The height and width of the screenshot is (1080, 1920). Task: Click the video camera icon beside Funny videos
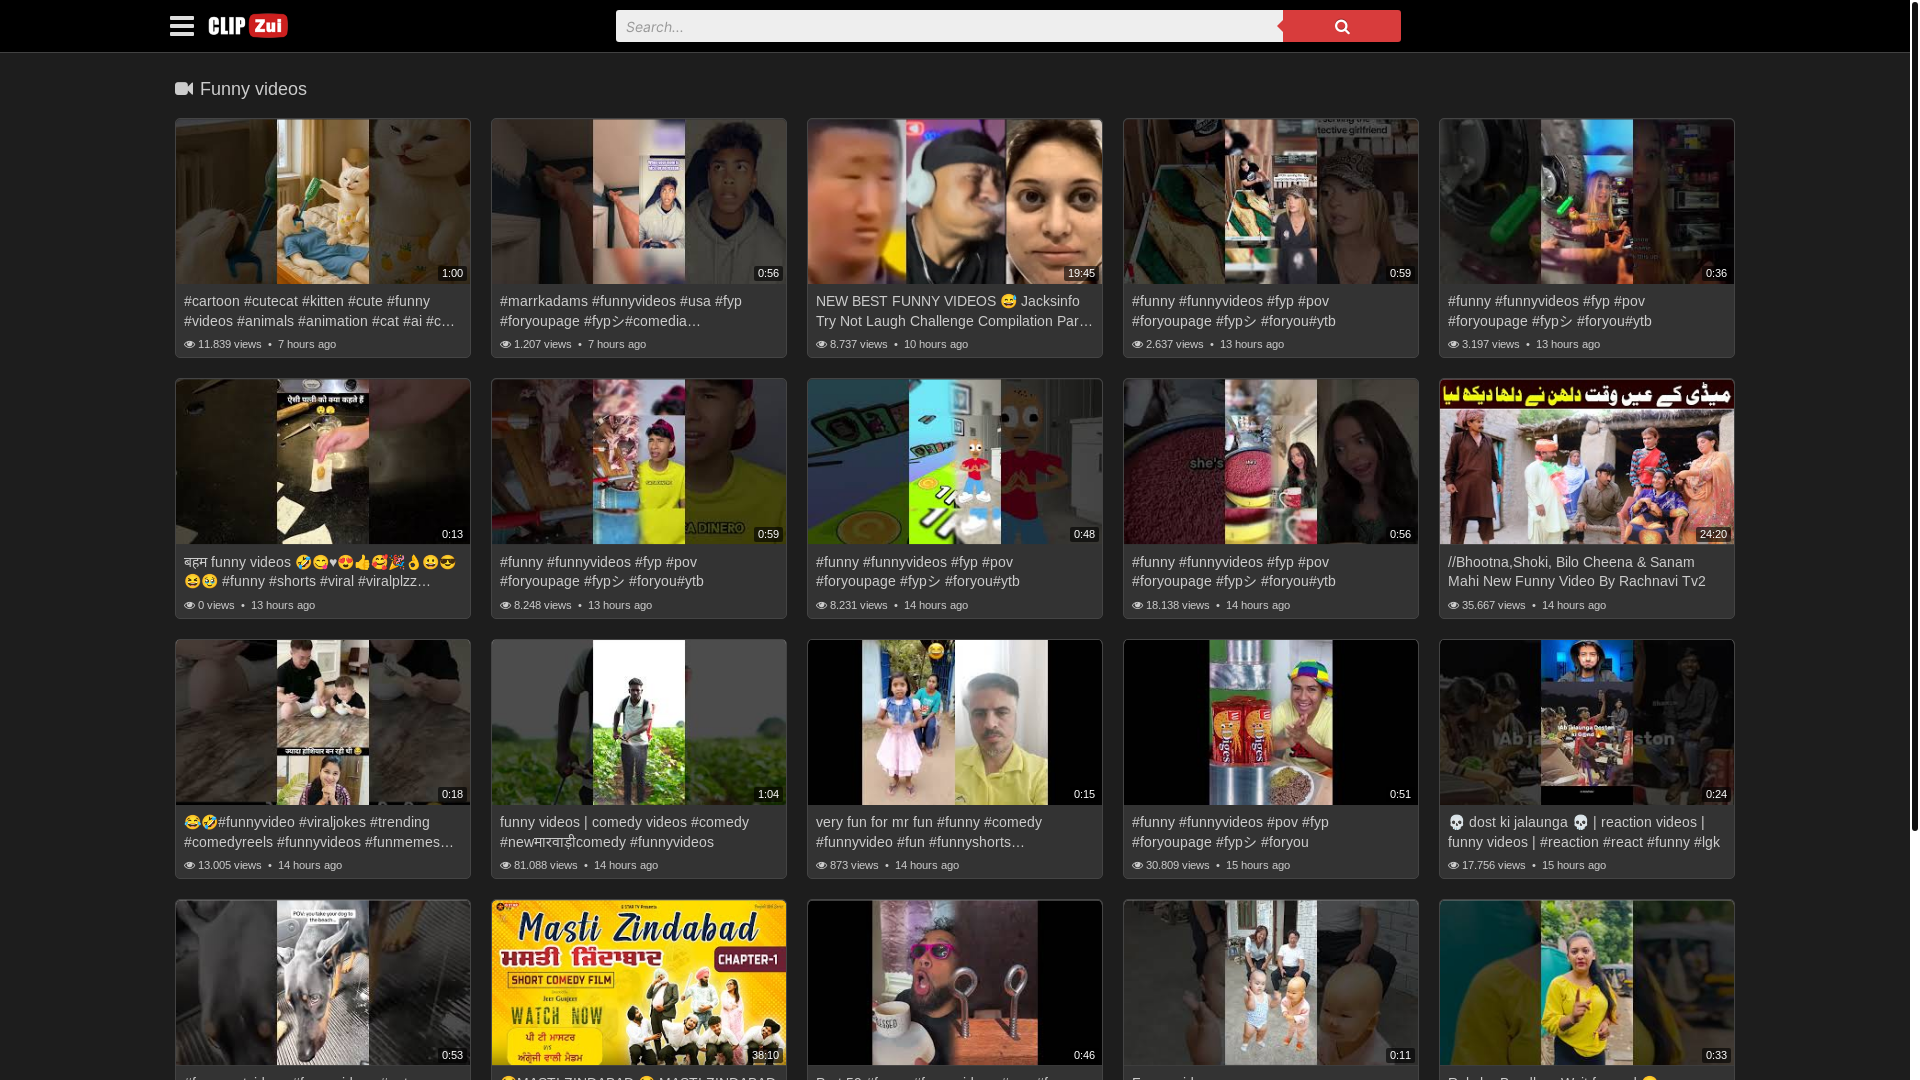point(184,89)
